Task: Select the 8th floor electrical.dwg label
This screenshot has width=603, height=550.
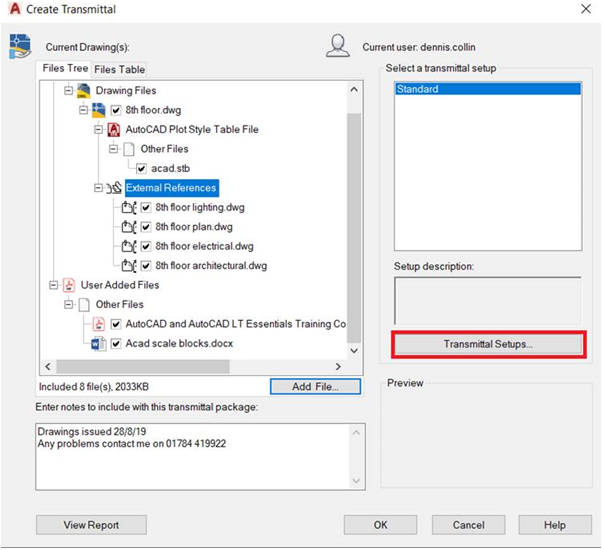Action: tap(204, 246)
